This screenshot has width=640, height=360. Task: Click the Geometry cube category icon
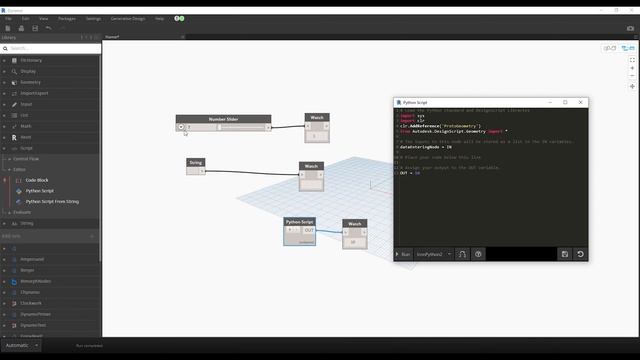coord(14,82)
